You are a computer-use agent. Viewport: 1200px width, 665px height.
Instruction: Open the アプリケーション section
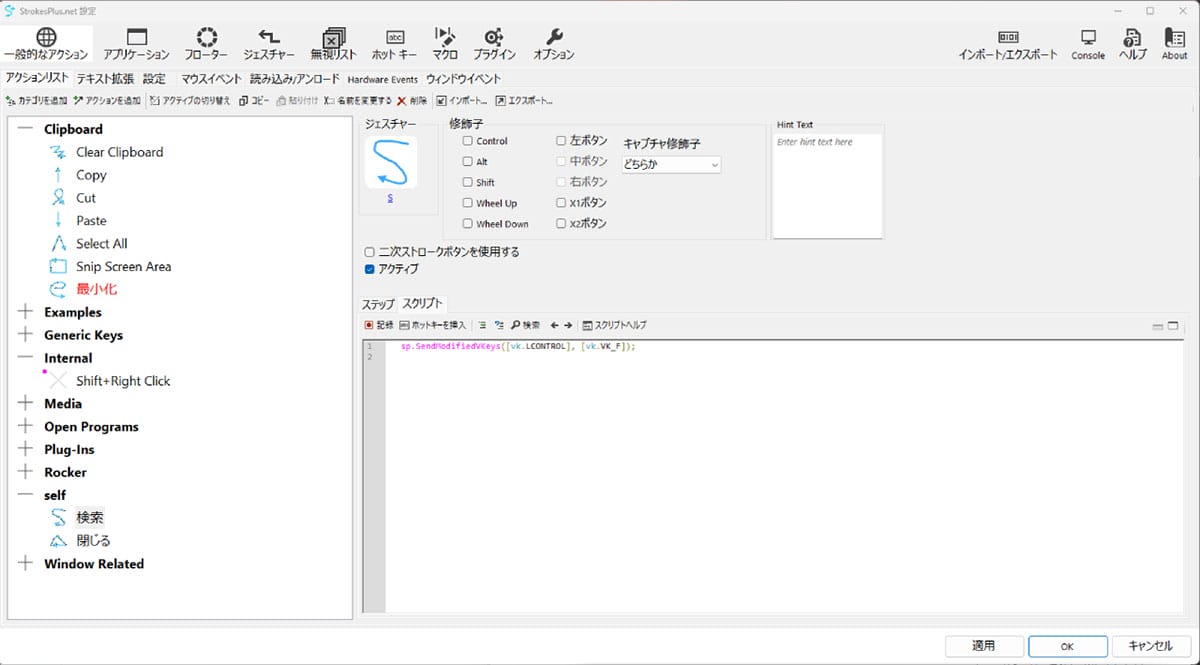point(136,44)
